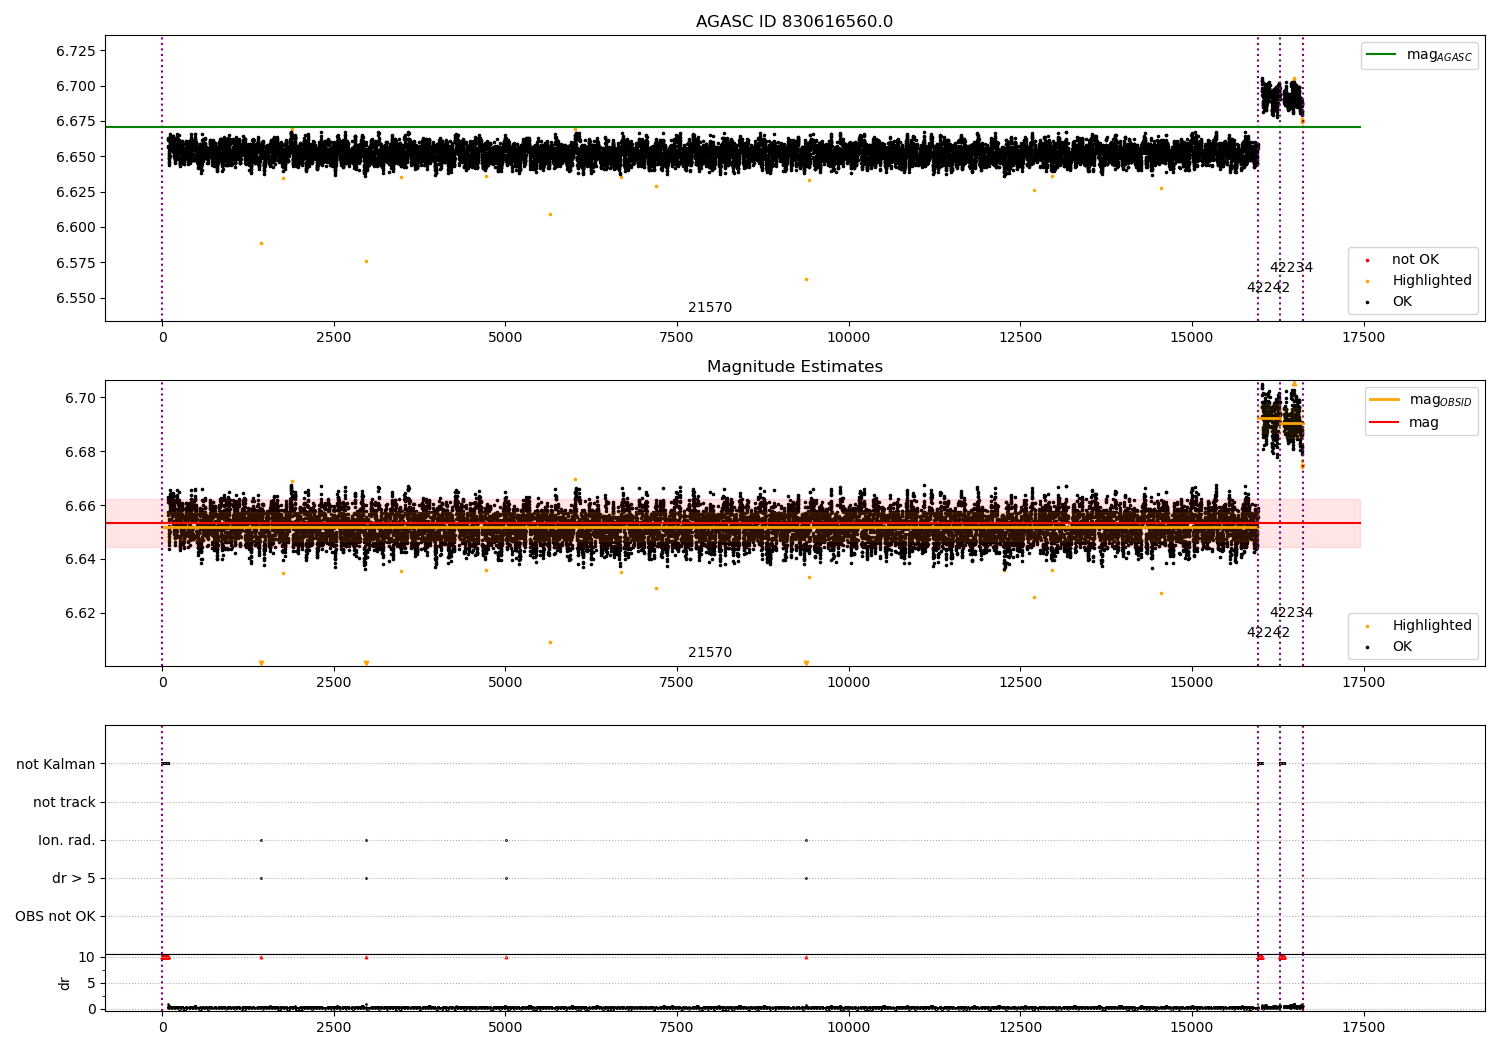This screenshot has height=1050, width=1500.
Task: Click the "6.600" y-axis tick label
Action: (x=75, y=227)
